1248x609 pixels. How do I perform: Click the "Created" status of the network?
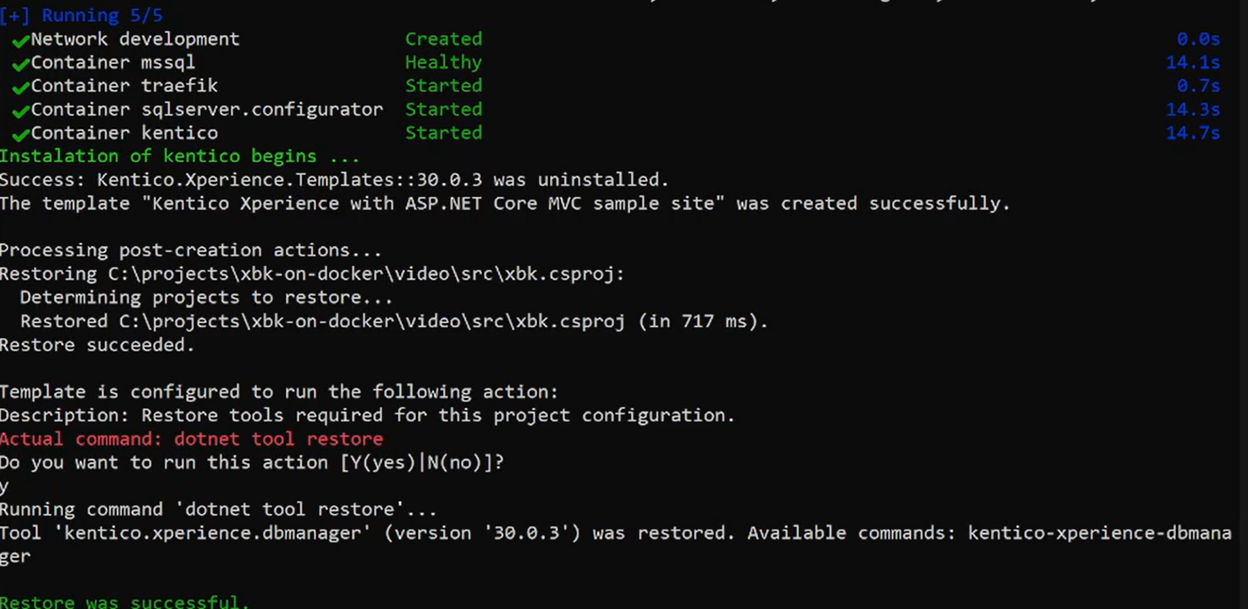[x=443, y=39]
